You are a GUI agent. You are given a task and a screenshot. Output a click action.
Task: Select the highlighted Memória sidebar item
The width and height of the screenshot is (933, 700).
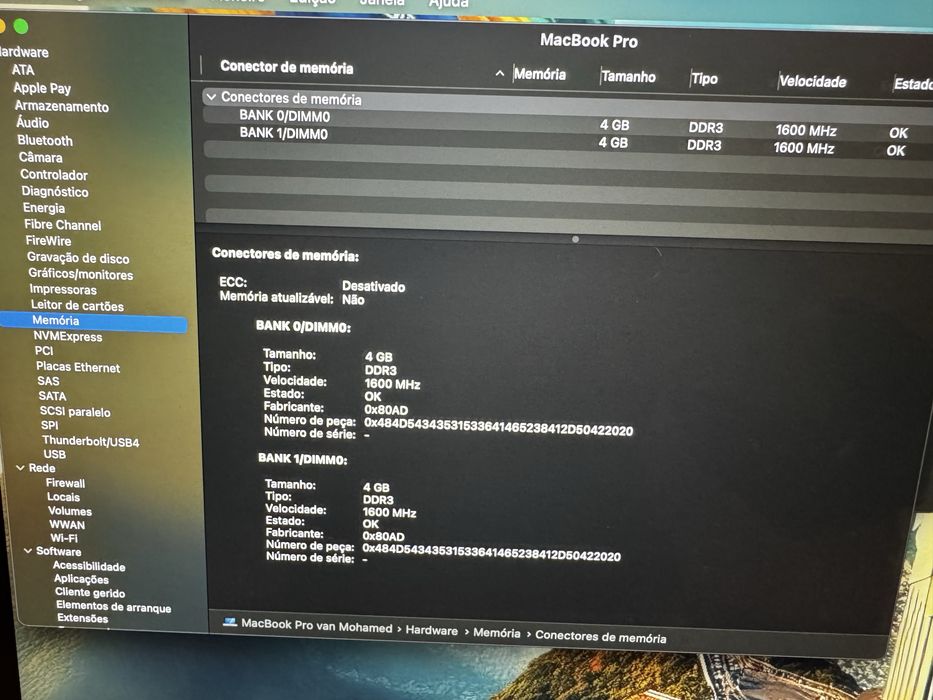coord(93,321)
